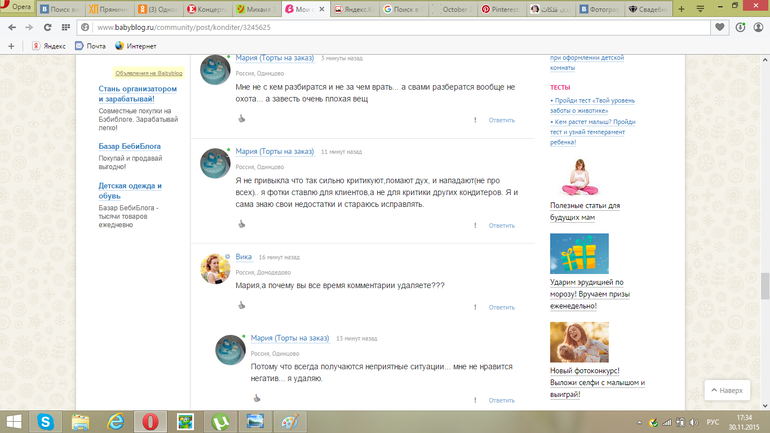The height and width of the screenshot is (433, 770).
Task: Like Вика's comment with thumbs-up icon
Action: [x=241, y=306]
